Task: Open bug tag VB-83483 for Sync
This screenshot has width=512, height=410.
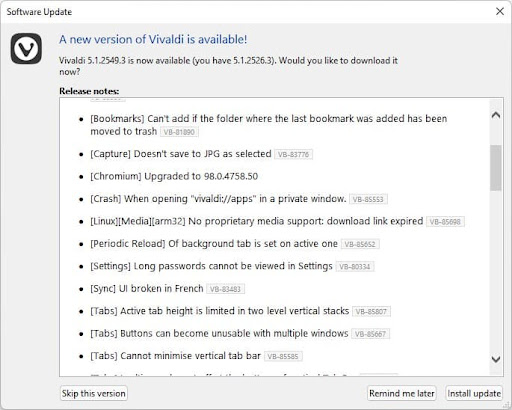Action: [x=226, y=289]
